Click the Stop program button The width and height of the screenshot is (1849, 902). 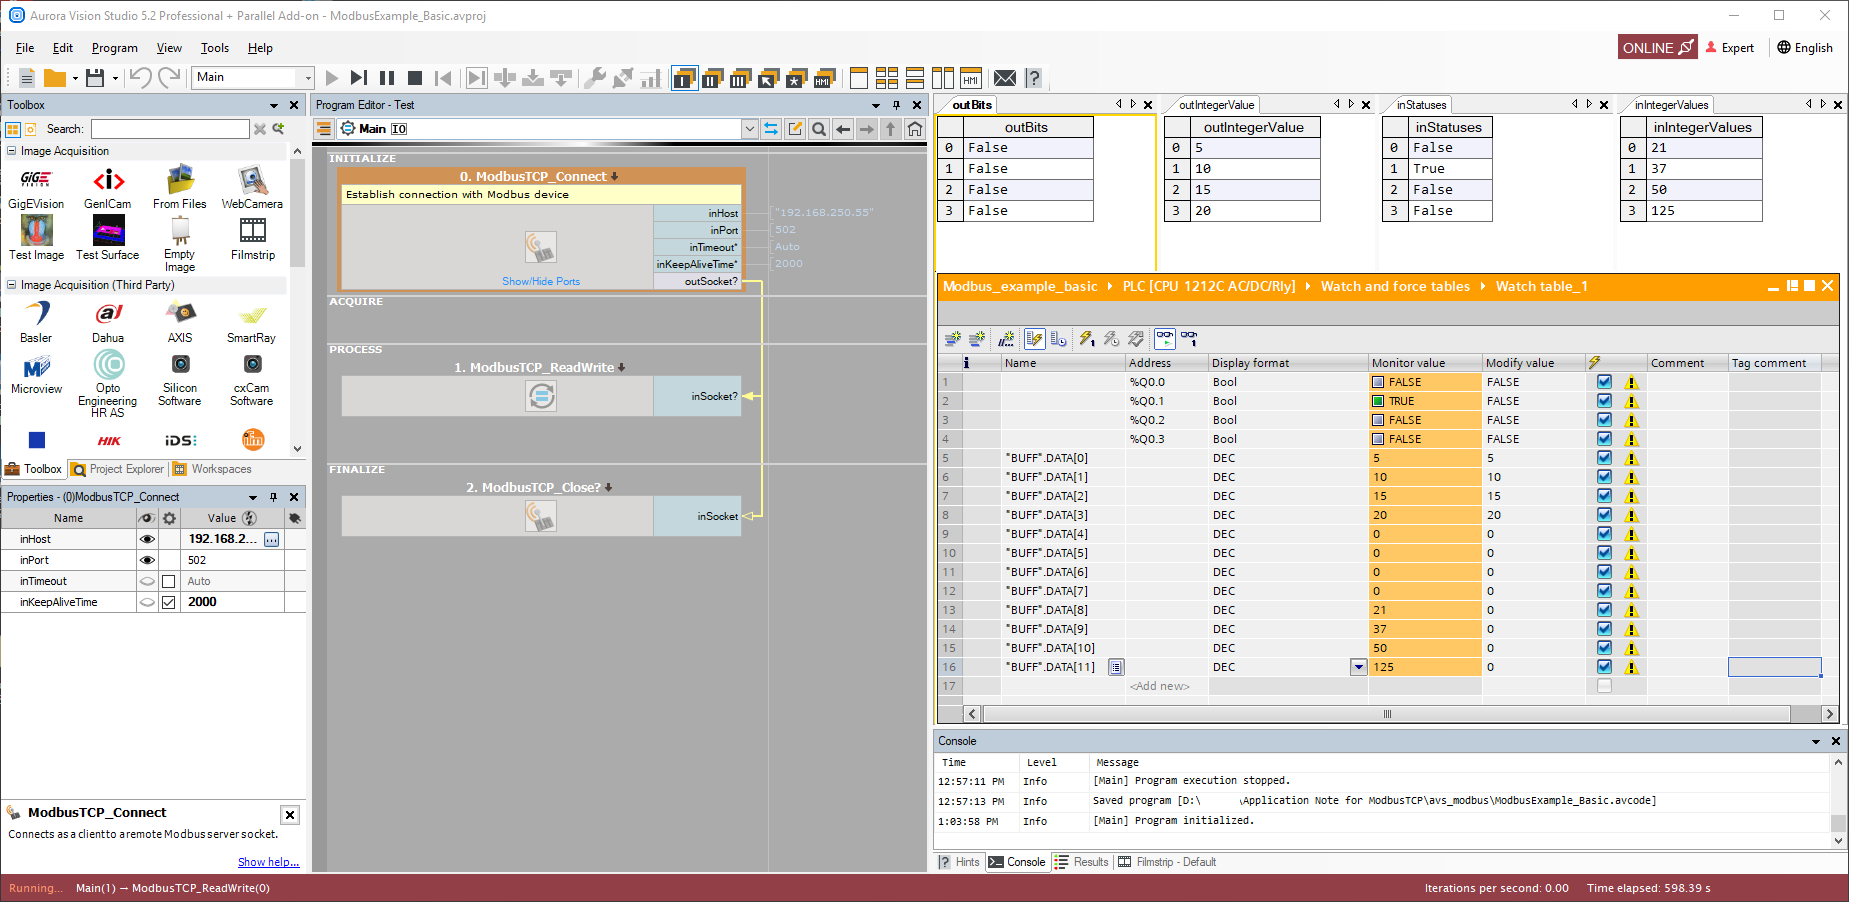click(x=415, y=78)
